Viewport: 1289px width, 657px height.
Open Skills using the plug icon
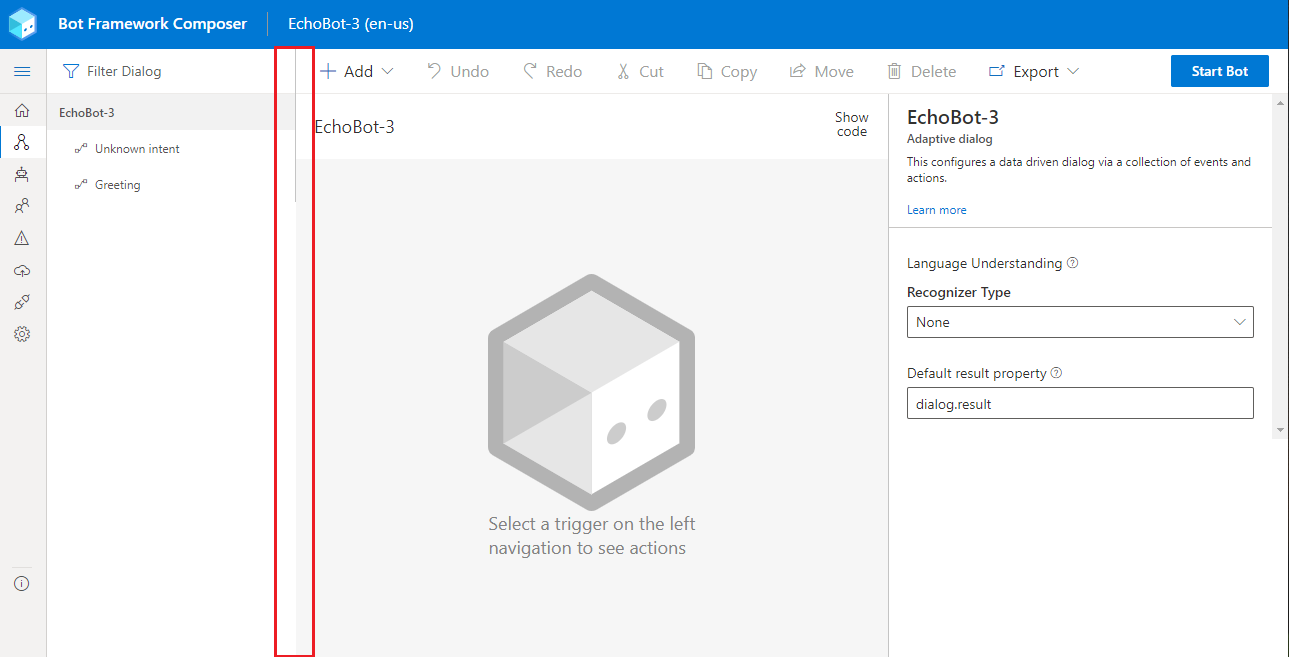[22, 302]
